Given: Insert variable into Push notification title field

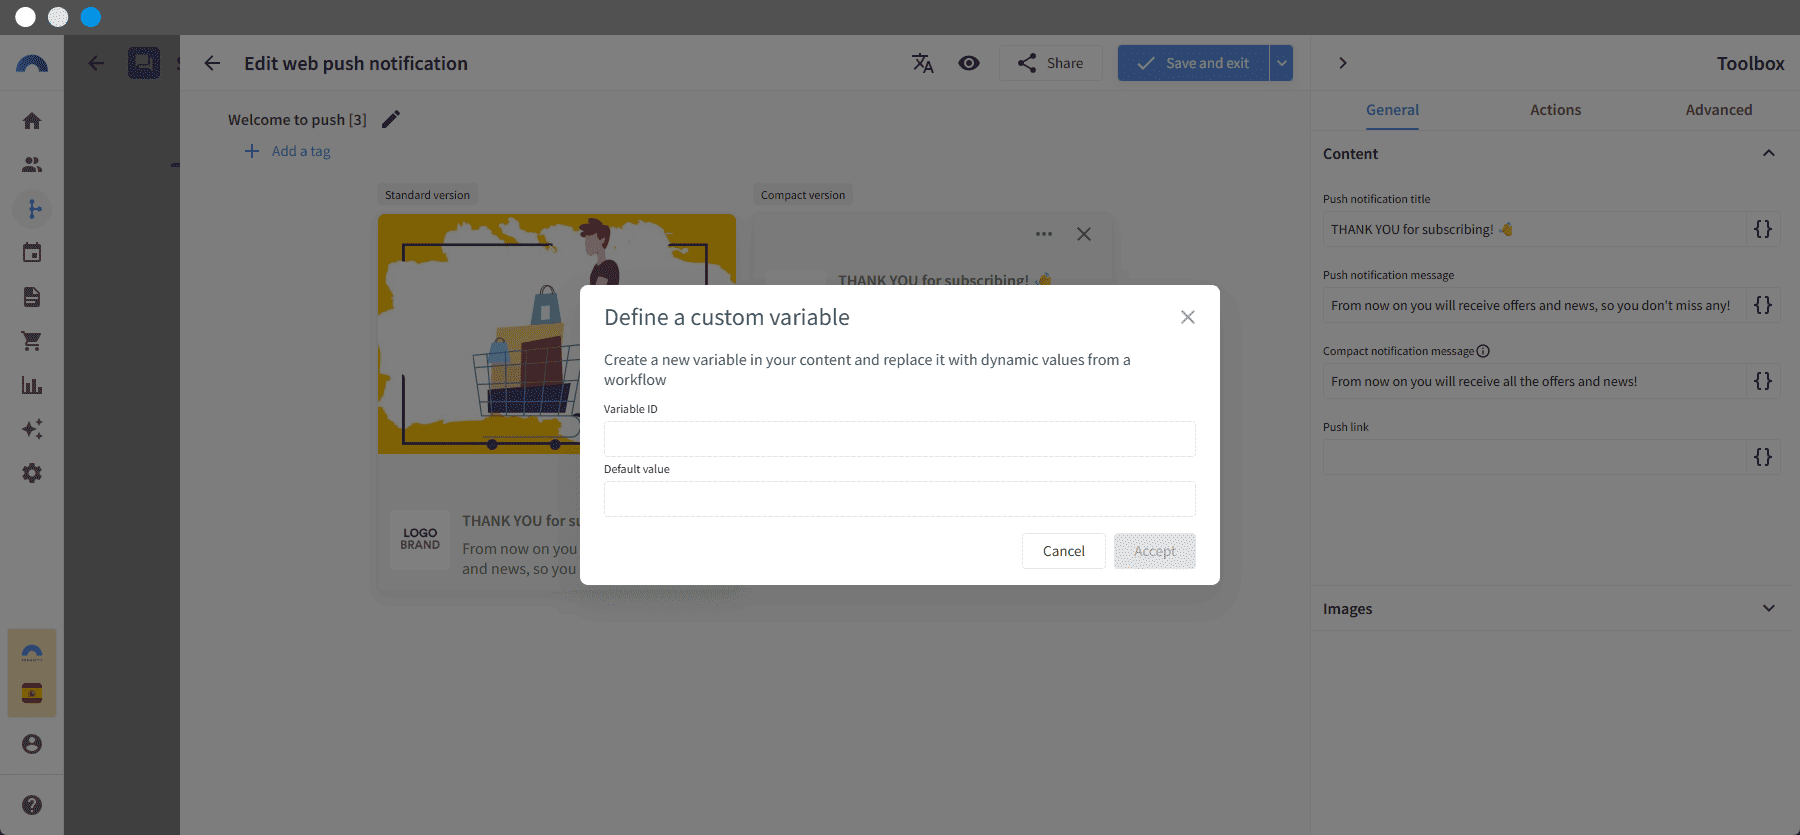Looking at the screenshot, I should tap(1763, 229).
